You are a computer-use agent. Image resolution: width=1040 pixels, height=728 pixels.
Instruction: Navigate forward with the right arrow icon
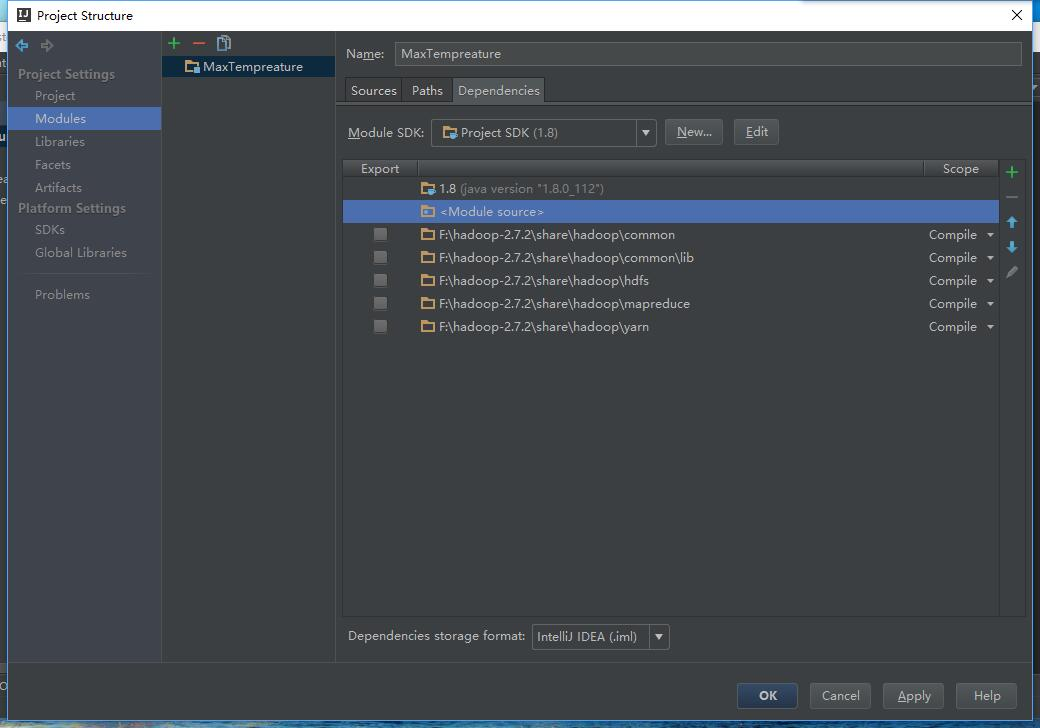tap(46, 45)
